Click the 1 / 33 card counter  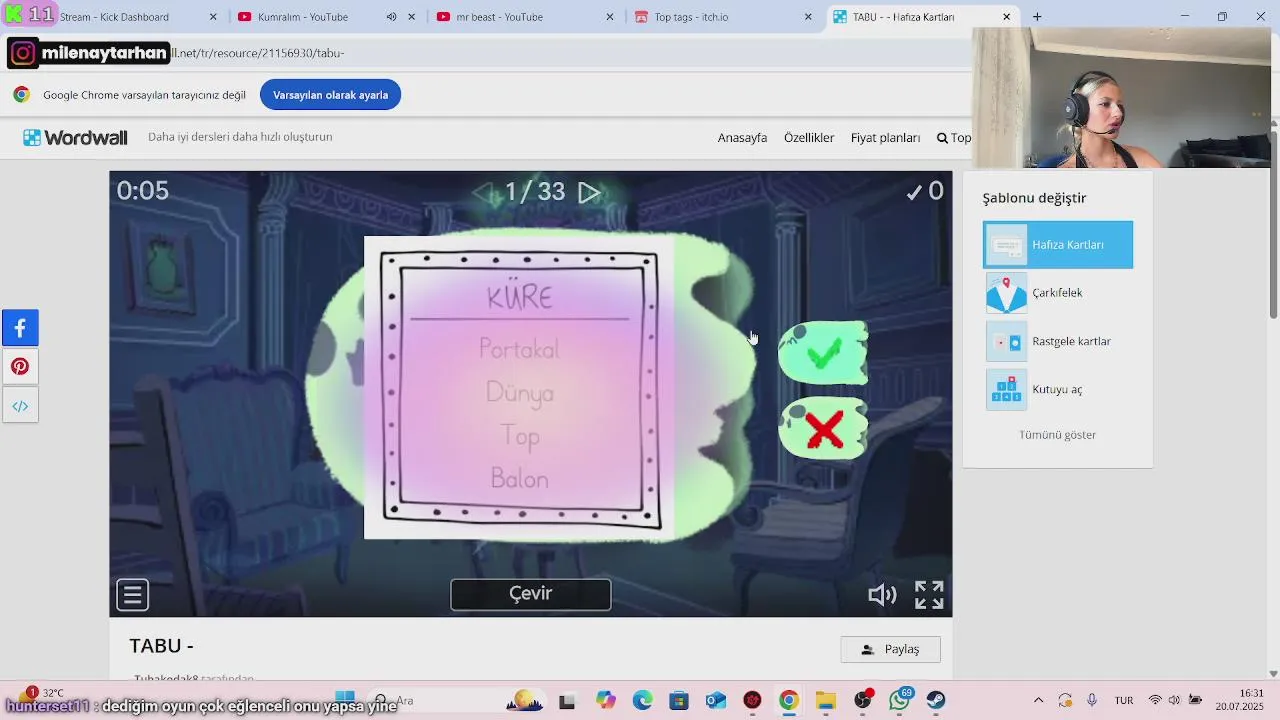coord(535,192)
